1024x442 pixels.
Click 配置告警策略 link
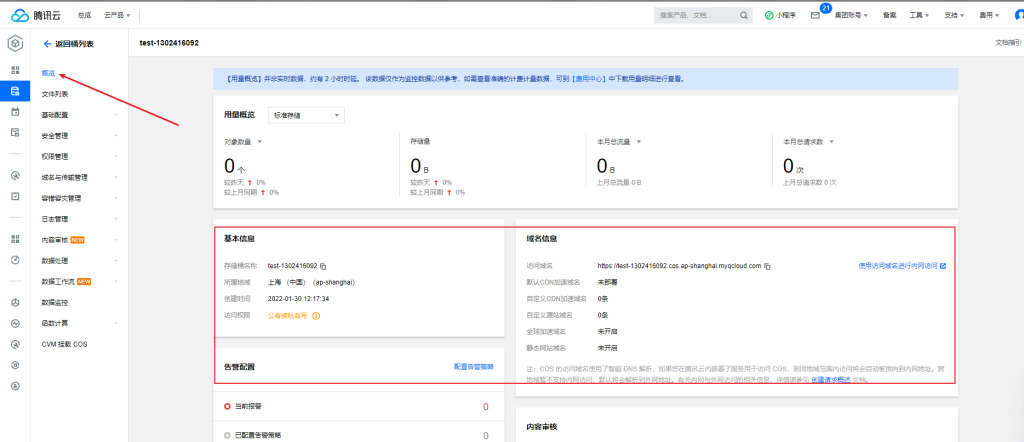pyautogui.click(x=473, y=367)
